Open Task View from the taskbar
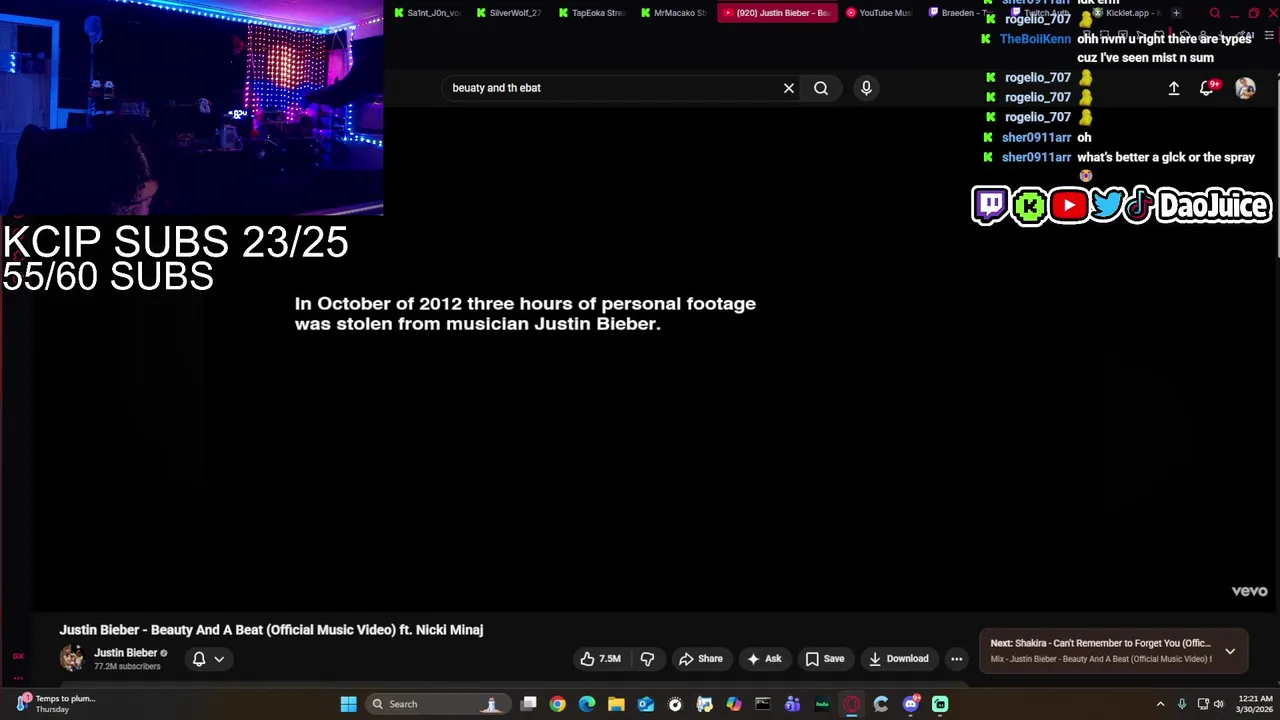This screenshot has width=1280, height=720. pos(528,704)
